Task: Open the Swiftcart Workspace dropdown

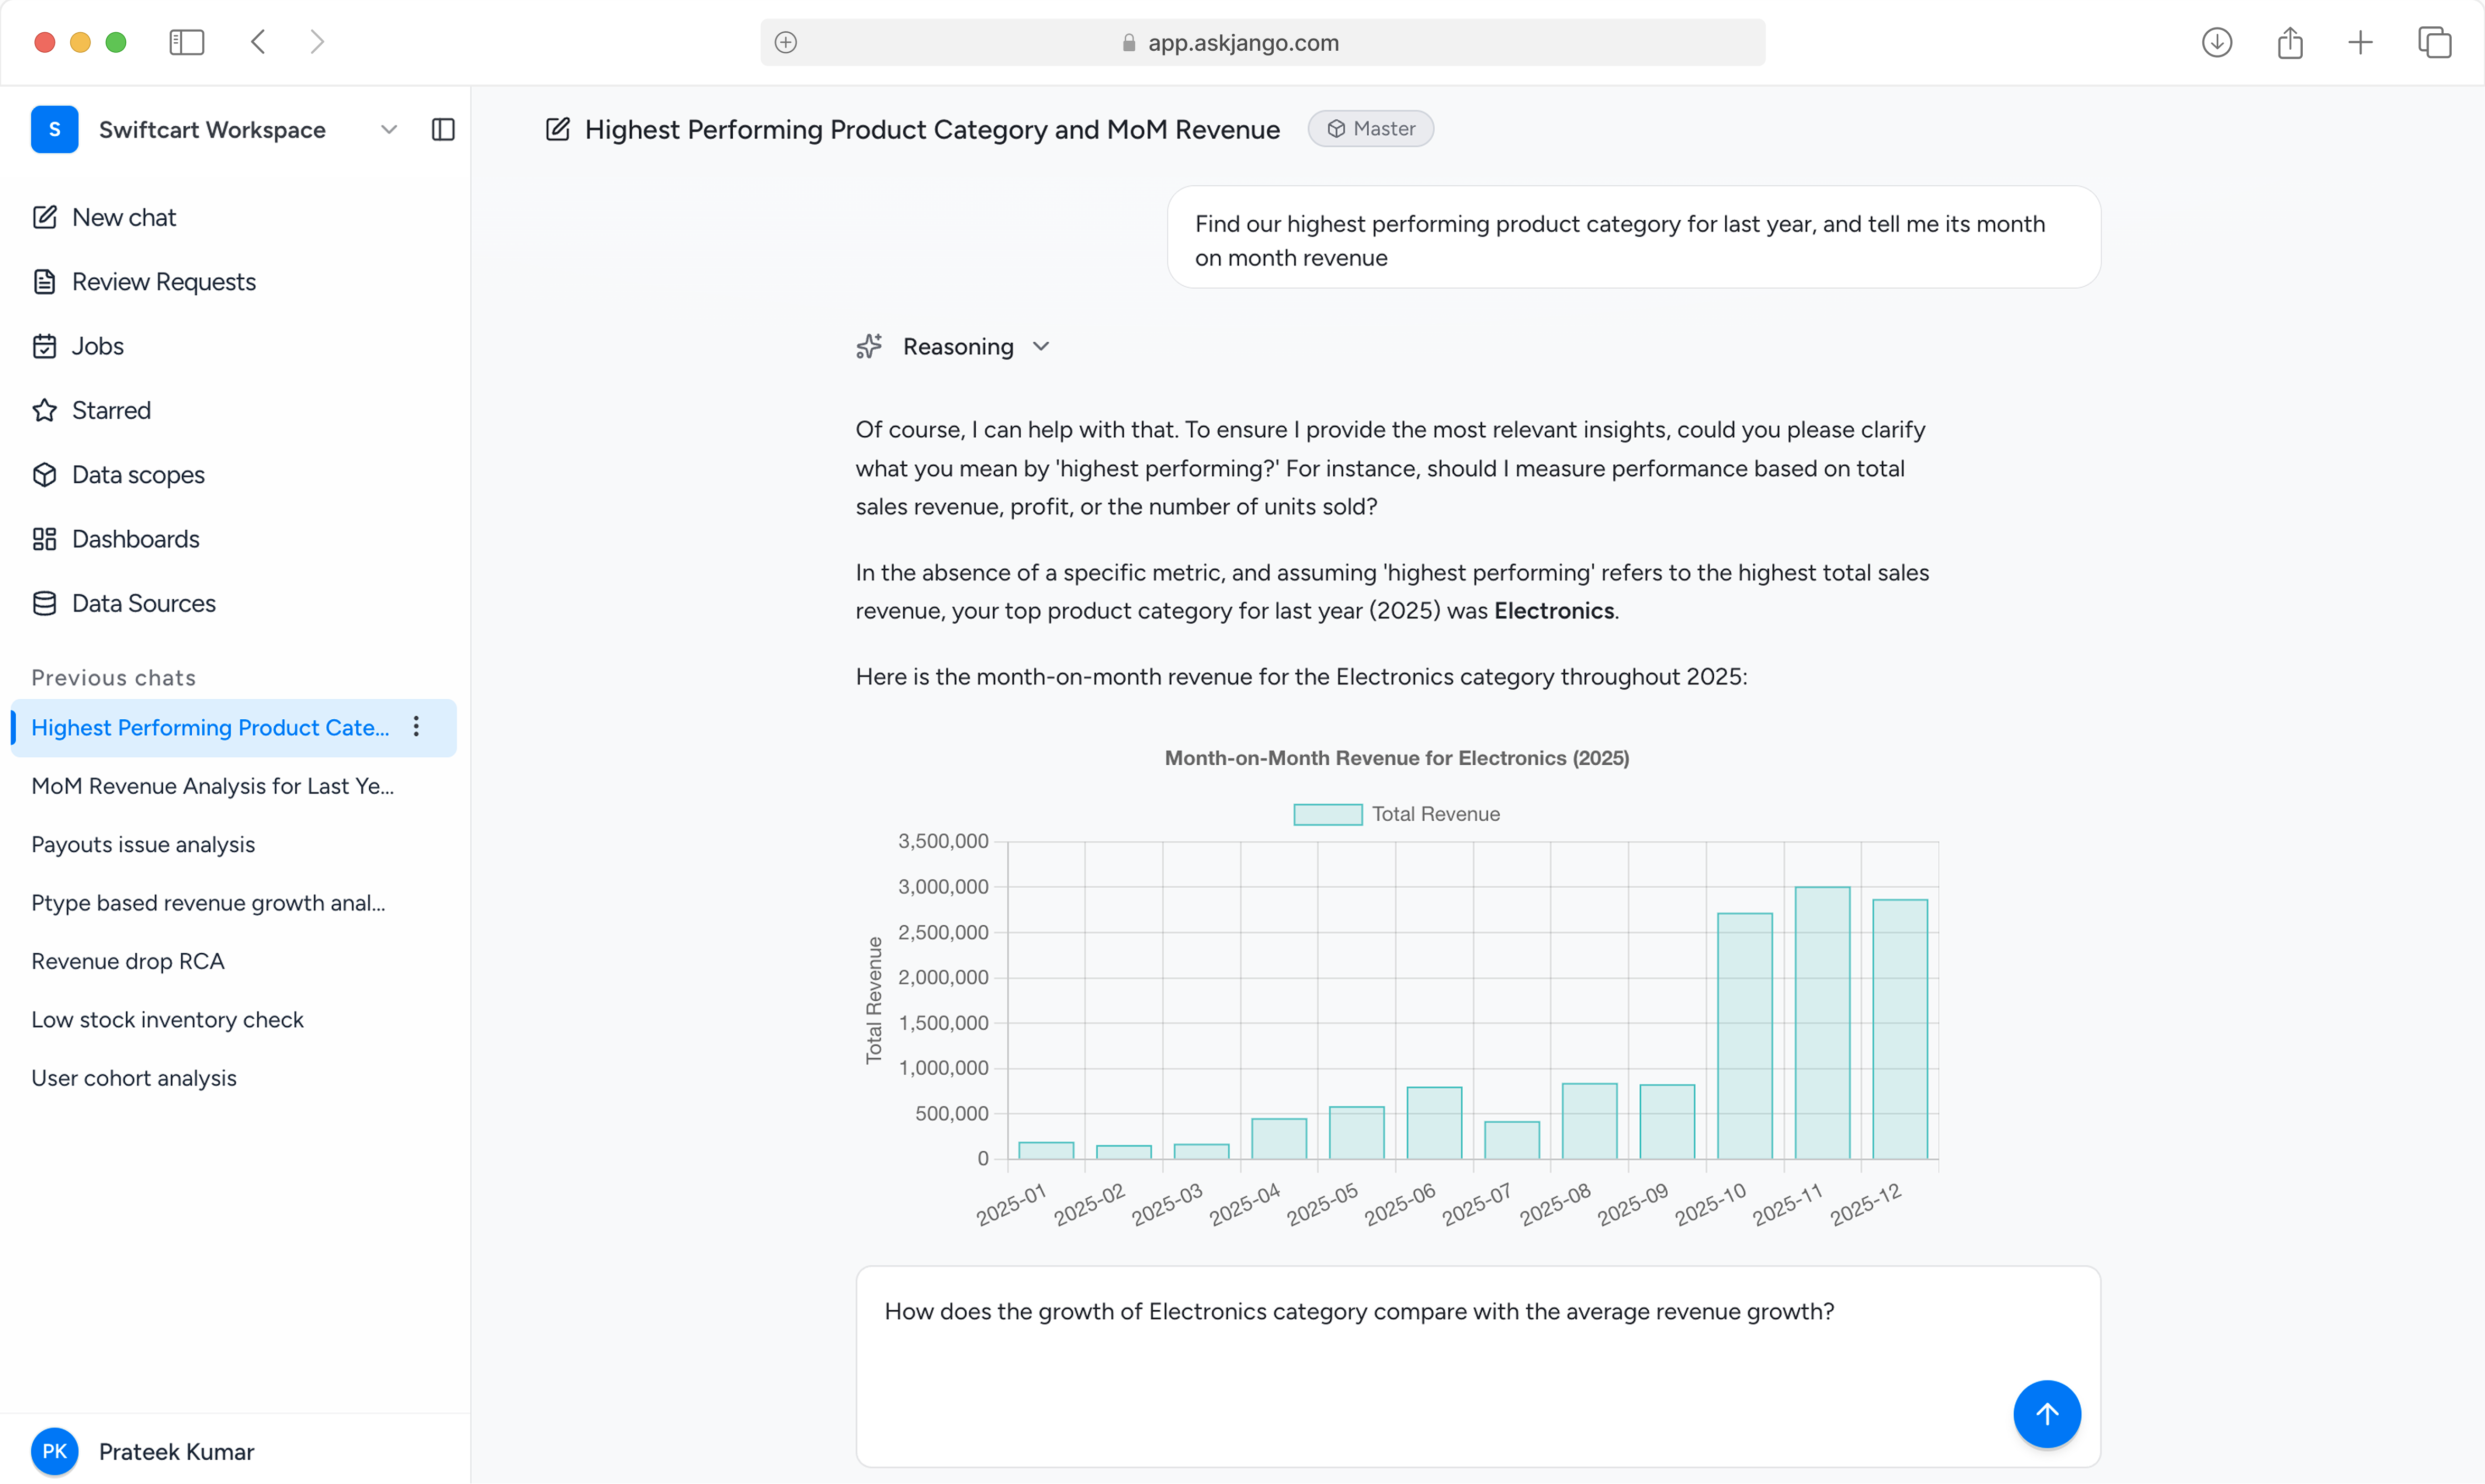Action: [x=389, y=129]
